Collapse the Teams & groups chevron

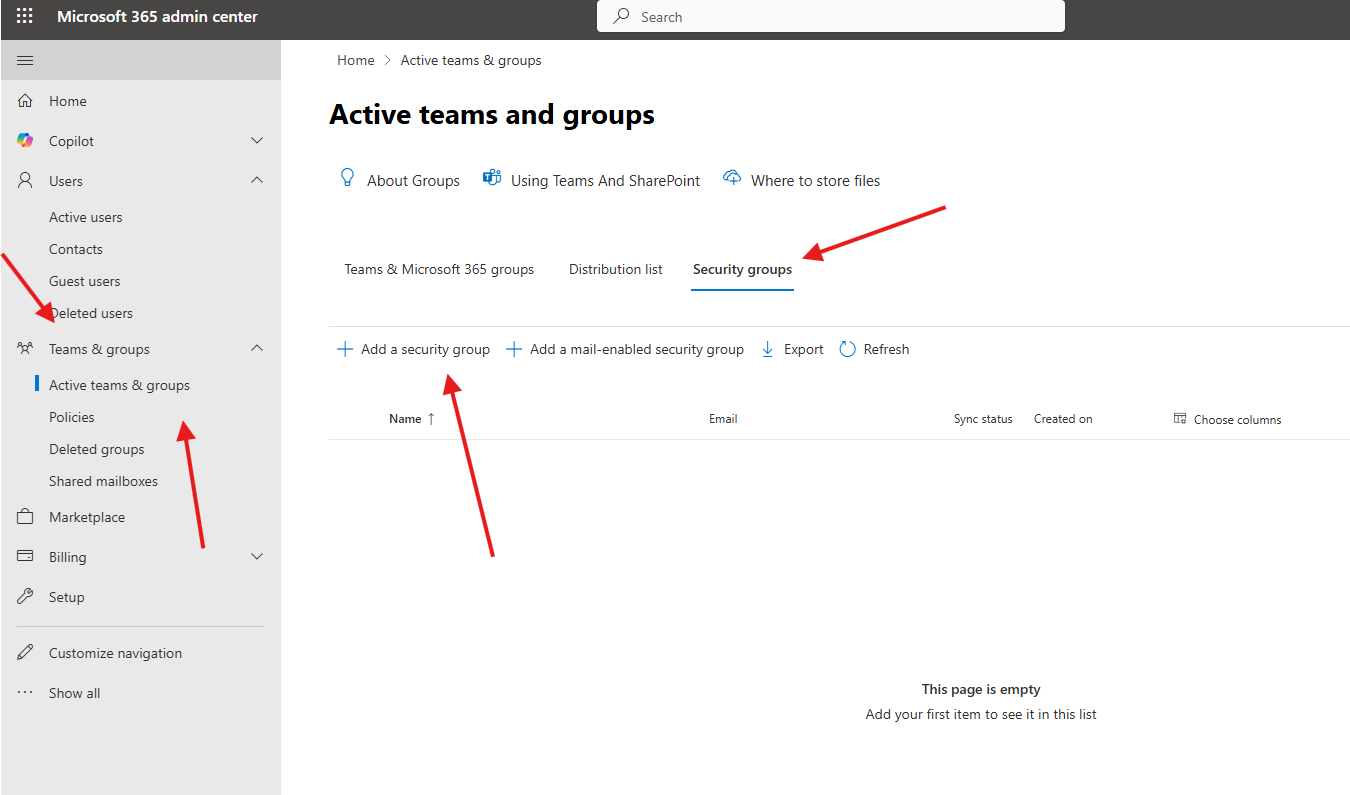pyautogui.click(x=257, y=349)
